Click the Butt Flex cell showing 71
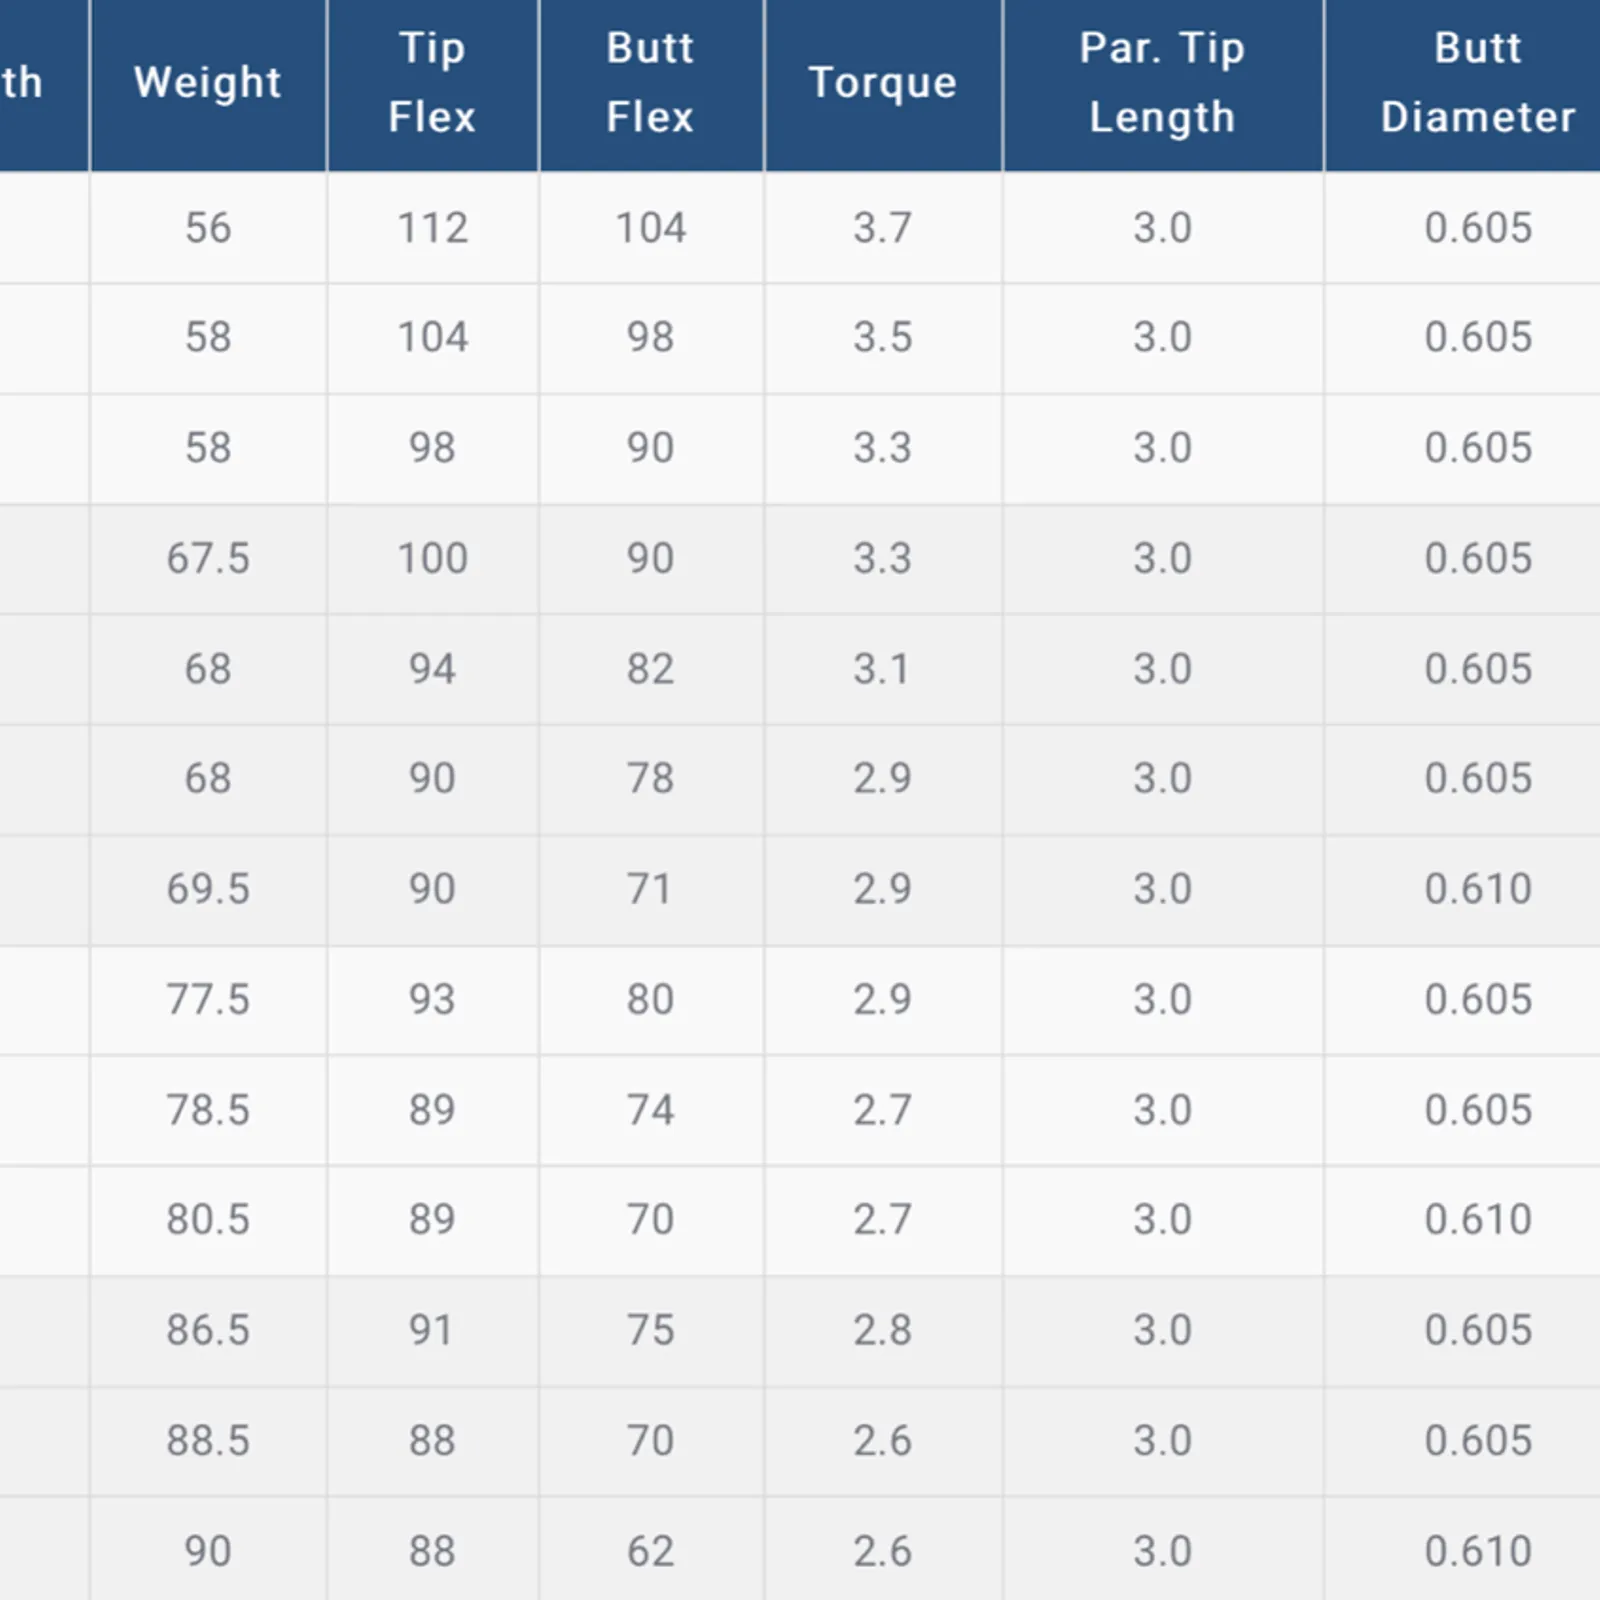This screenshot has height=1600, width=1600. 650,889
